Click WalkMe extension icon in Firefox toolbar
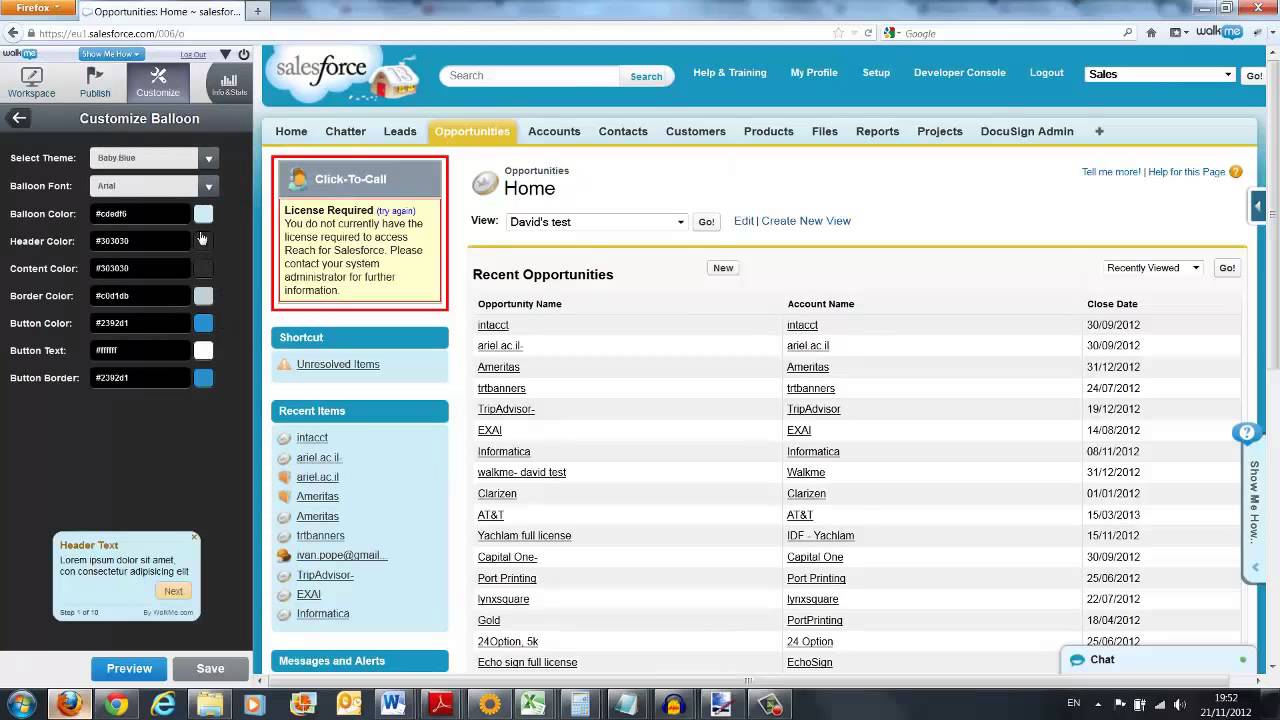Image resolution: width=1280 pixels, height=720 pixels. (1218, 32)
